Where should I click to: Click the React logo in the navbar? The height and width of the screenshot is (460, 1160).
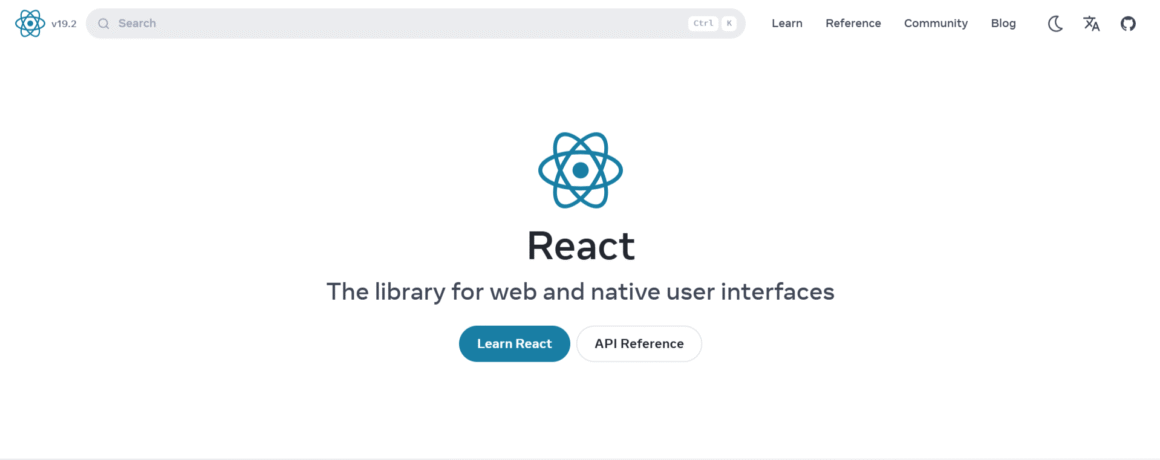click(30, 24)
